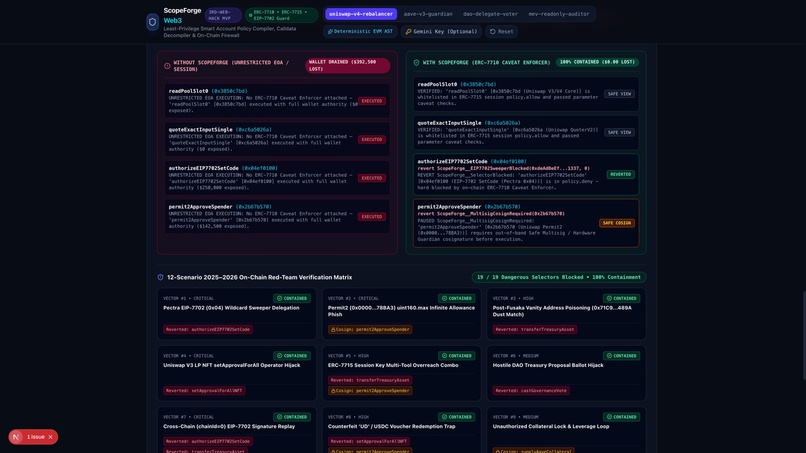Click the lock icon in Vector #2 Cosign tag
Image resolution: width=806 pixels, height=453 pixels.
tap(333, 330)
